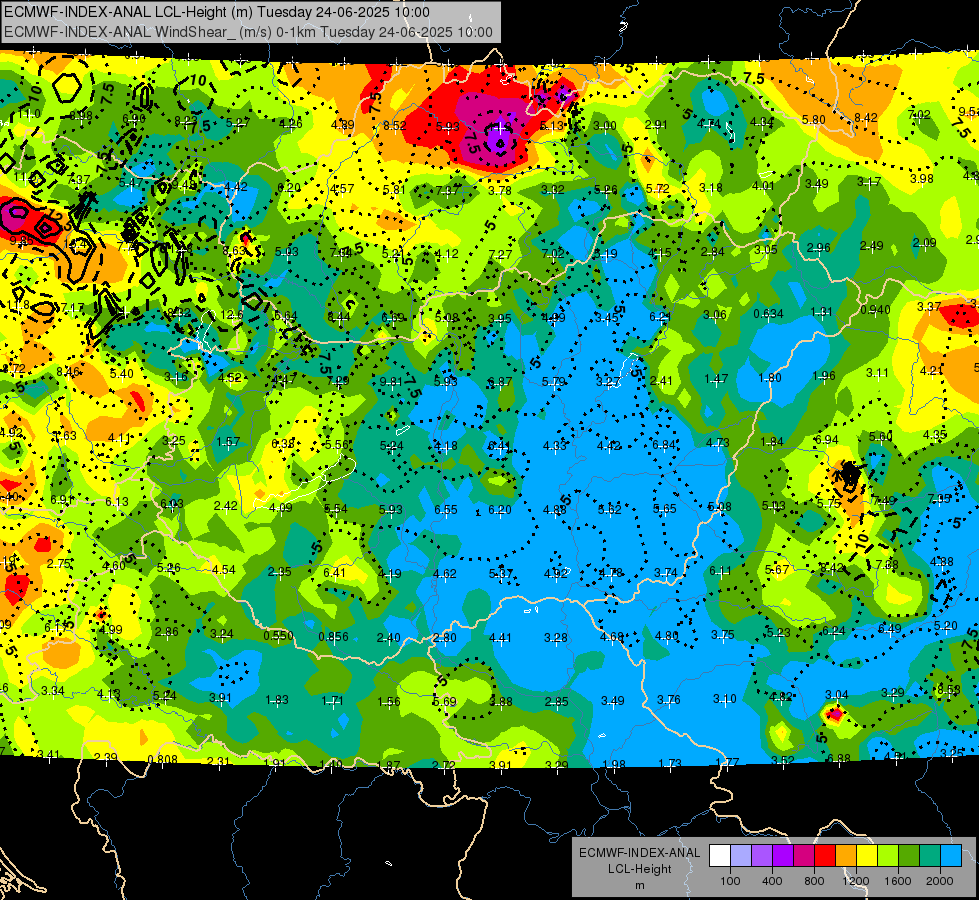The width and height of the screenshot is (979, 900).
Task: Click the light lavender legend swatch
Action: pos(741,856)
